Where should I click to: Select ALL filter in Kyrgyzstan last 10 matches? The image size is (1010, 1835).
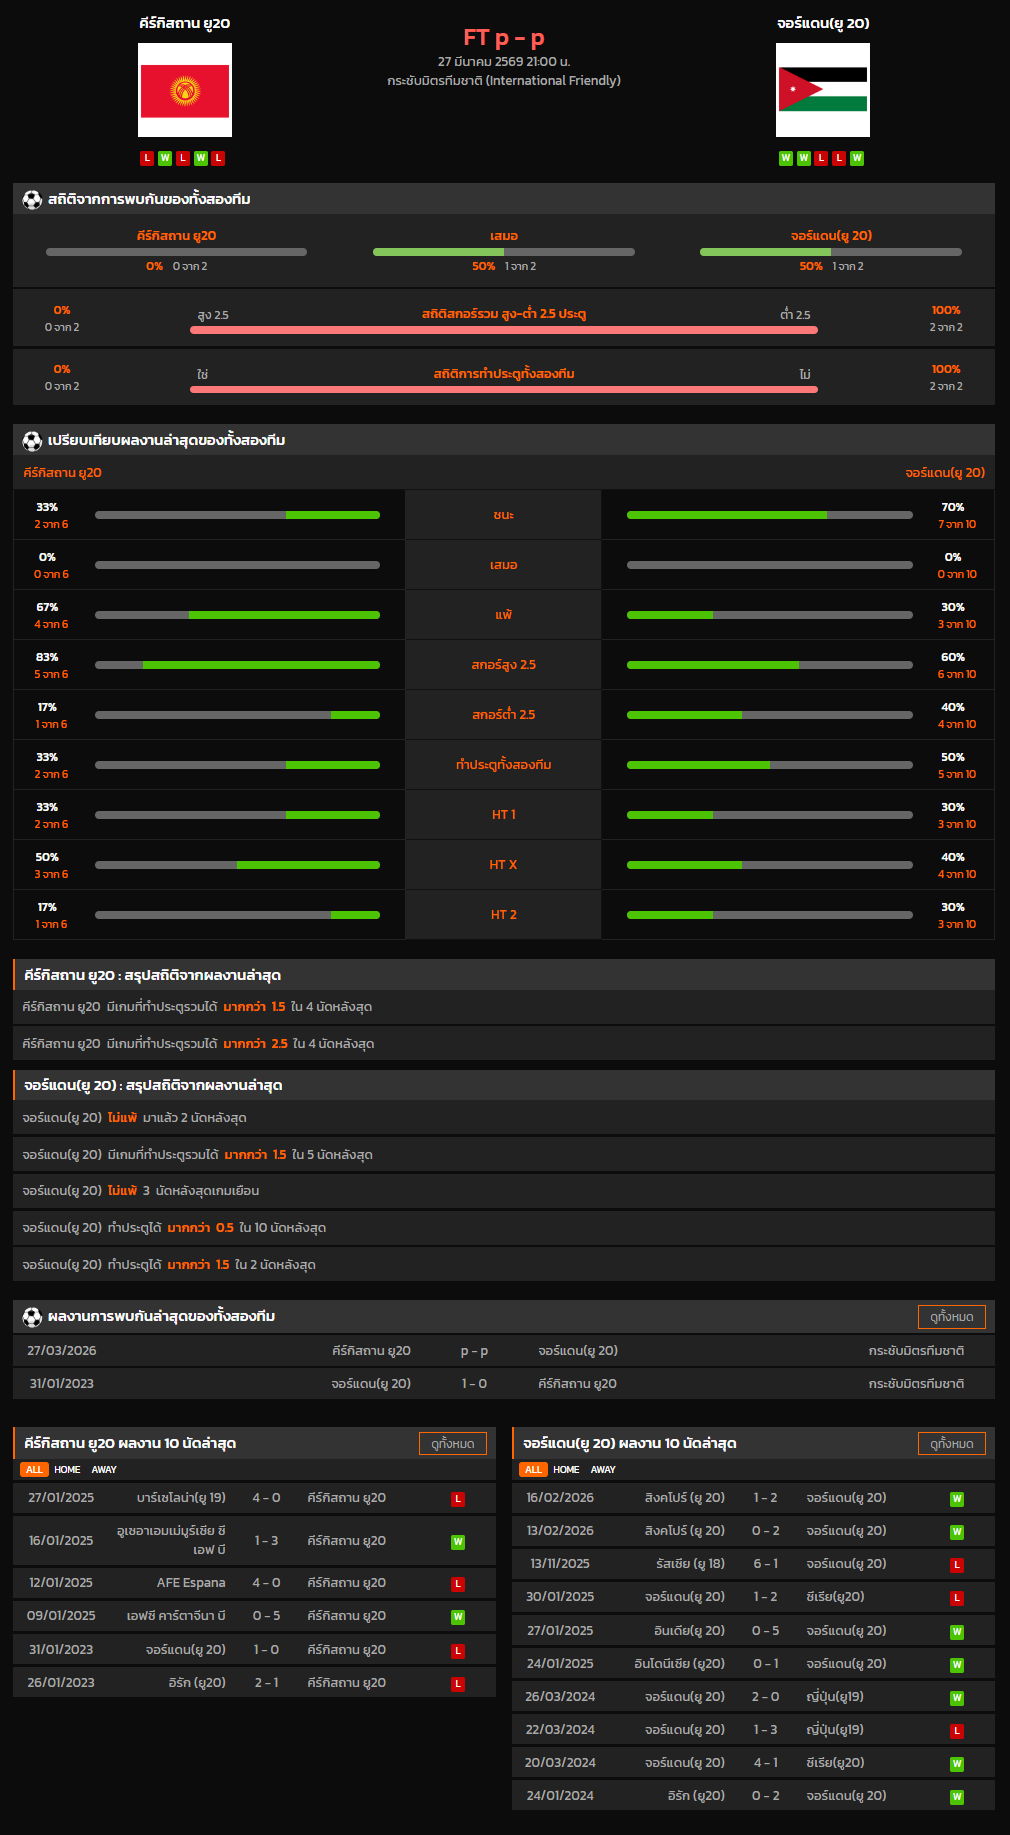pyautogui.click(x=34, y=1470)
